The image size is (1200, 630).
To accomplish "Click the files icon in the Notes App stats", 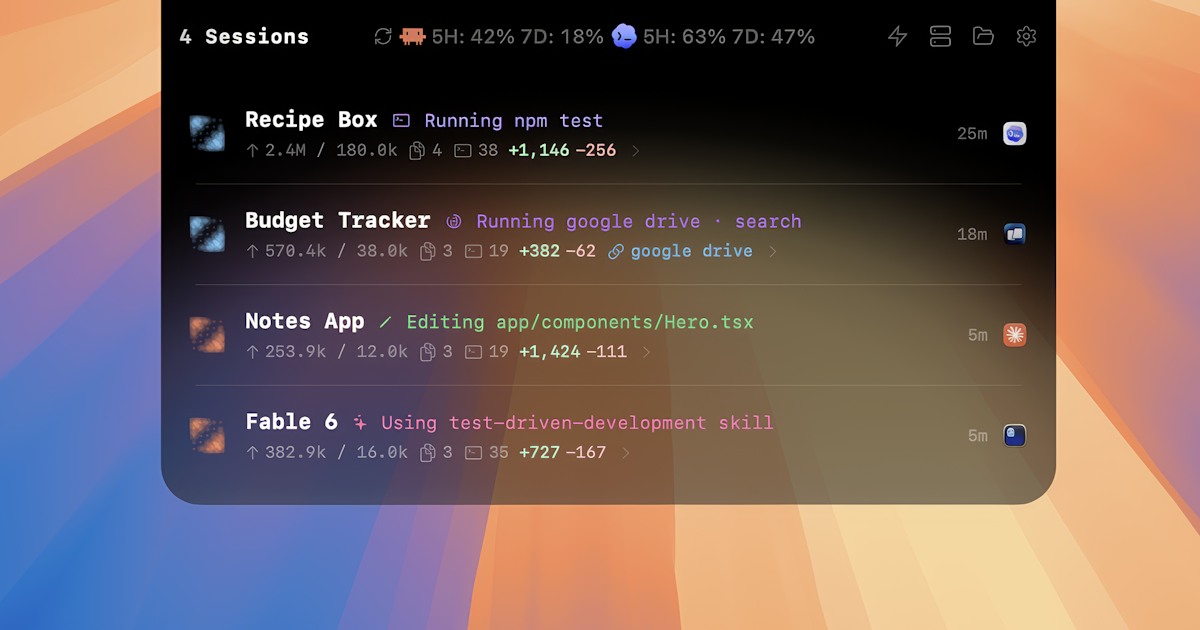I will [x=428, y=352].
